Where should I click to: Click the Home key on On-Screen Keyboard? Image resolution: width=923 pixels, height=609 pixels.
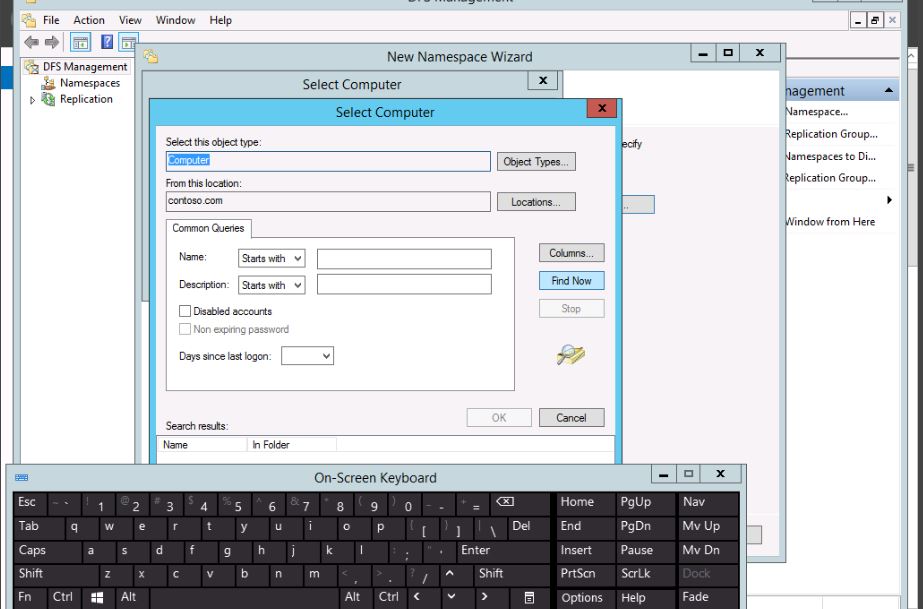(586, 504)
